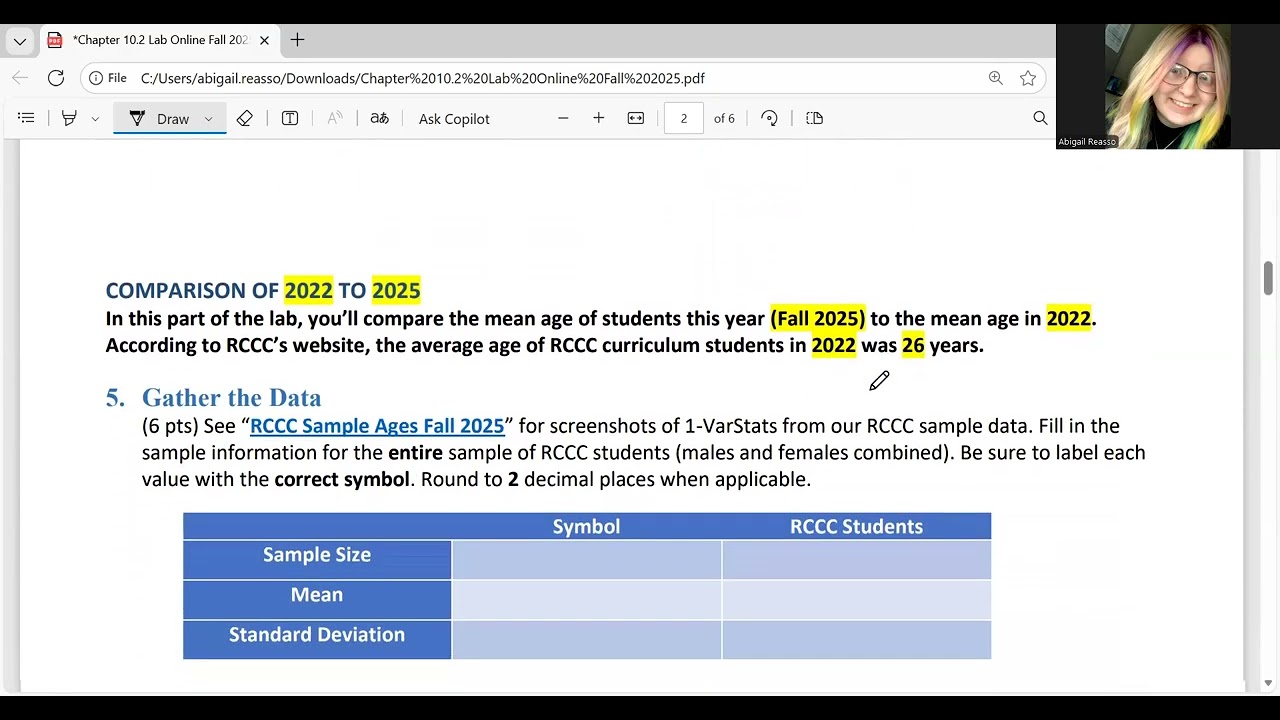
Task: Click the RCCC Students column header
Action: tap(857, 527)
